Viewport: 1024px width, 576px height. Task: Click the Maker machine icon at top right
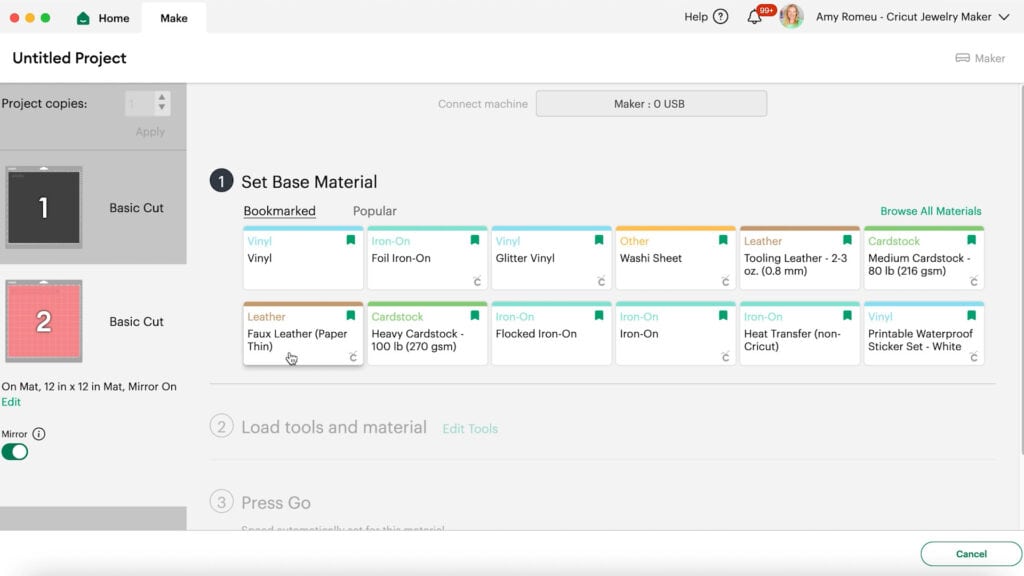pyautogui.click(x=963, y=58)
